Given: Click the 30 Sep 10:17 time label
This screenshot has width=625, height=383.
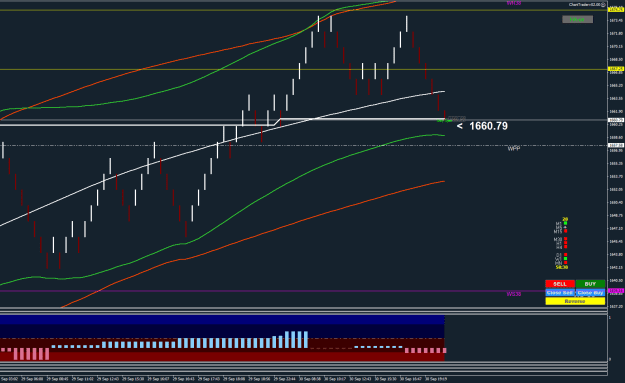Looking at the screenshot, I should pyautogui.click(x=335, y=379).
